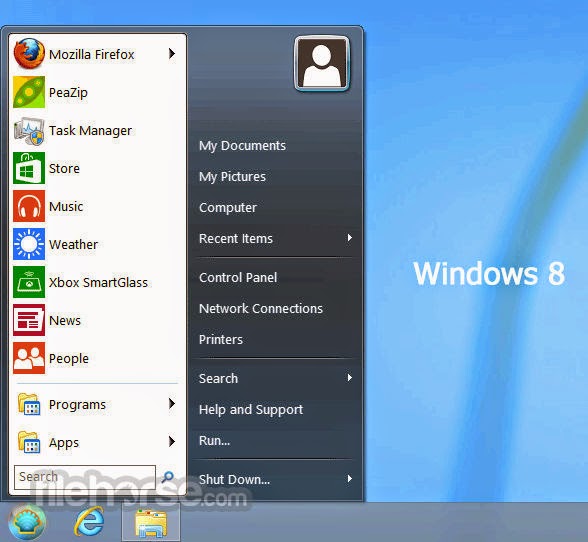Viewport: 588px width, 542px height.
Task: Expand the Apps submenu arrow
Action: [172, 441]
